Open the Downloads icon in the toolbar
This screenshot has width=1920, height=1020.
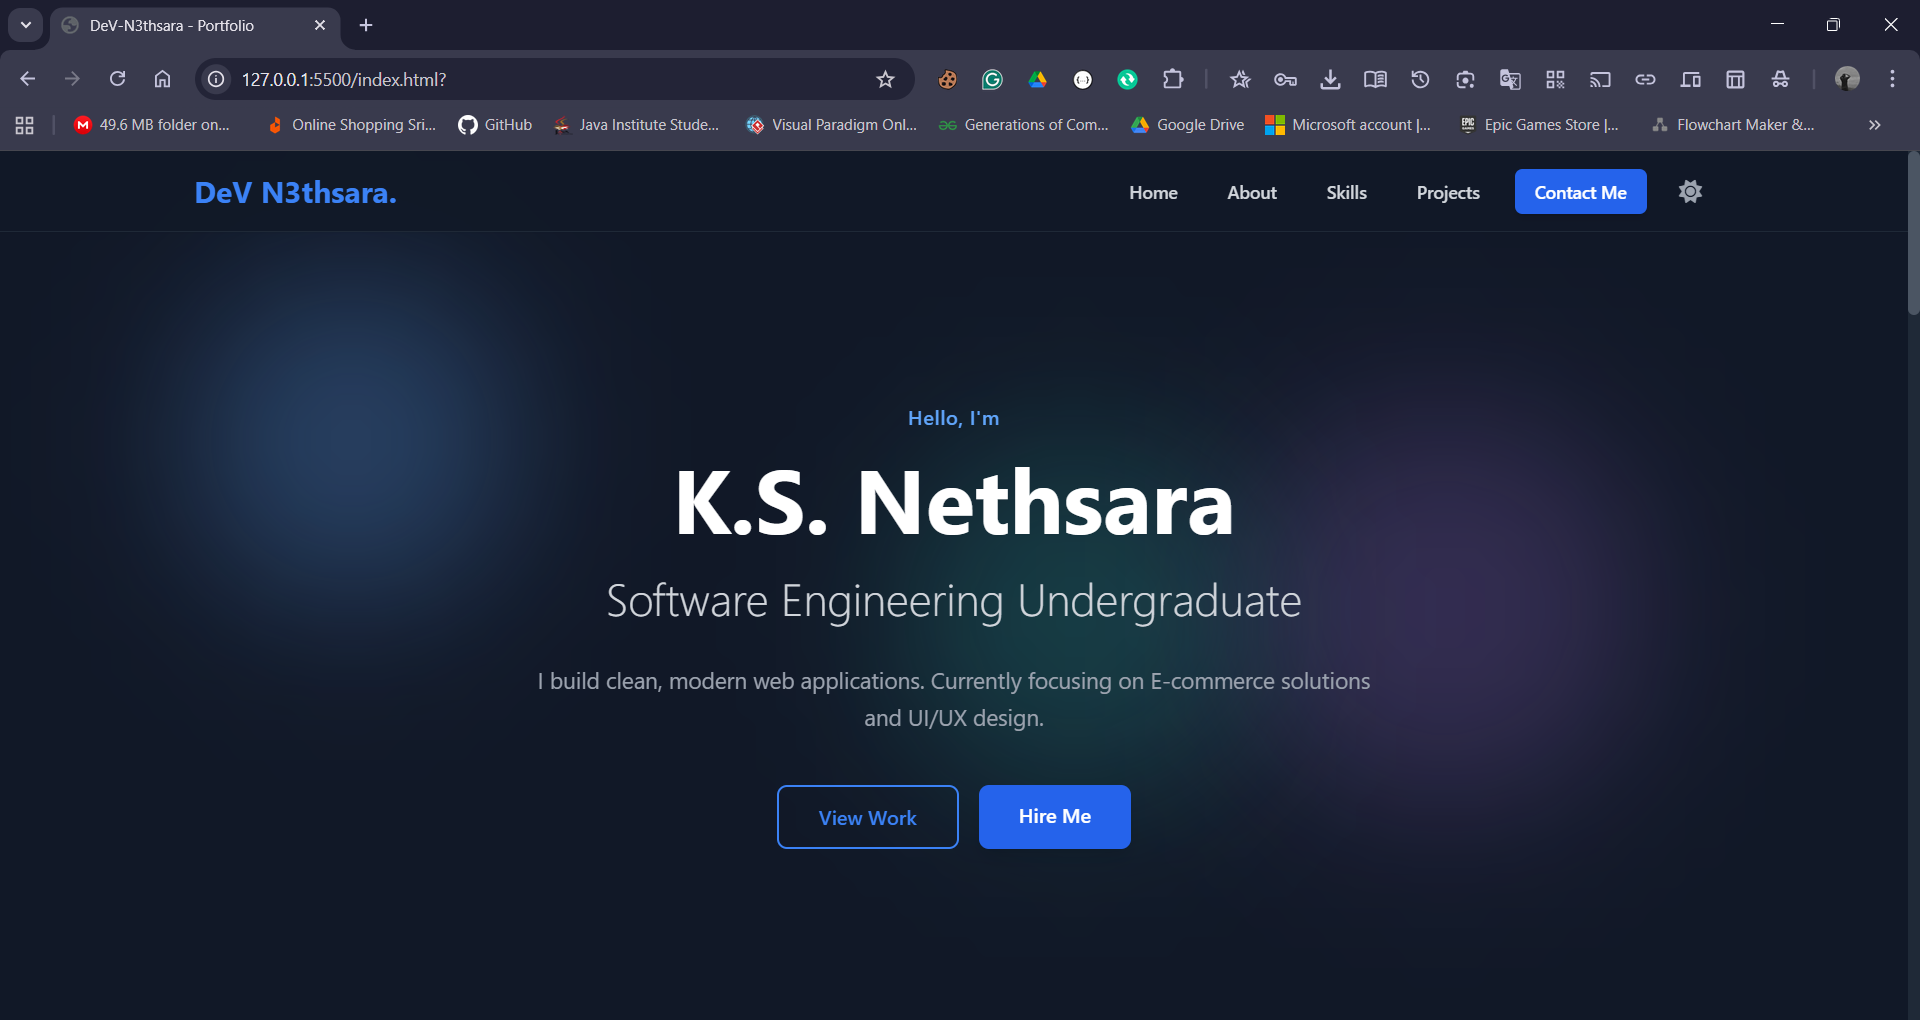click(x=1330, y=79)
